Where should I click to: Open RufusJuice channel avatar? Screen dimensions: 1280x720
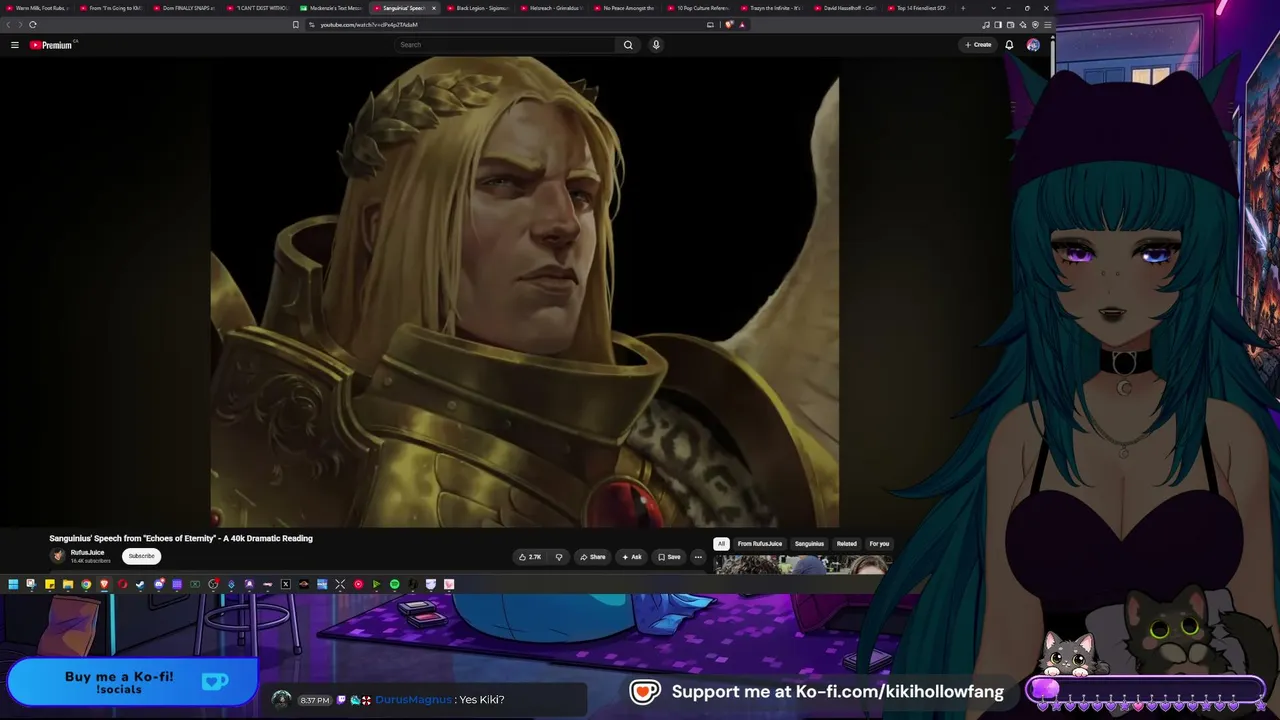pyautogui.click(x=58, y=556)
